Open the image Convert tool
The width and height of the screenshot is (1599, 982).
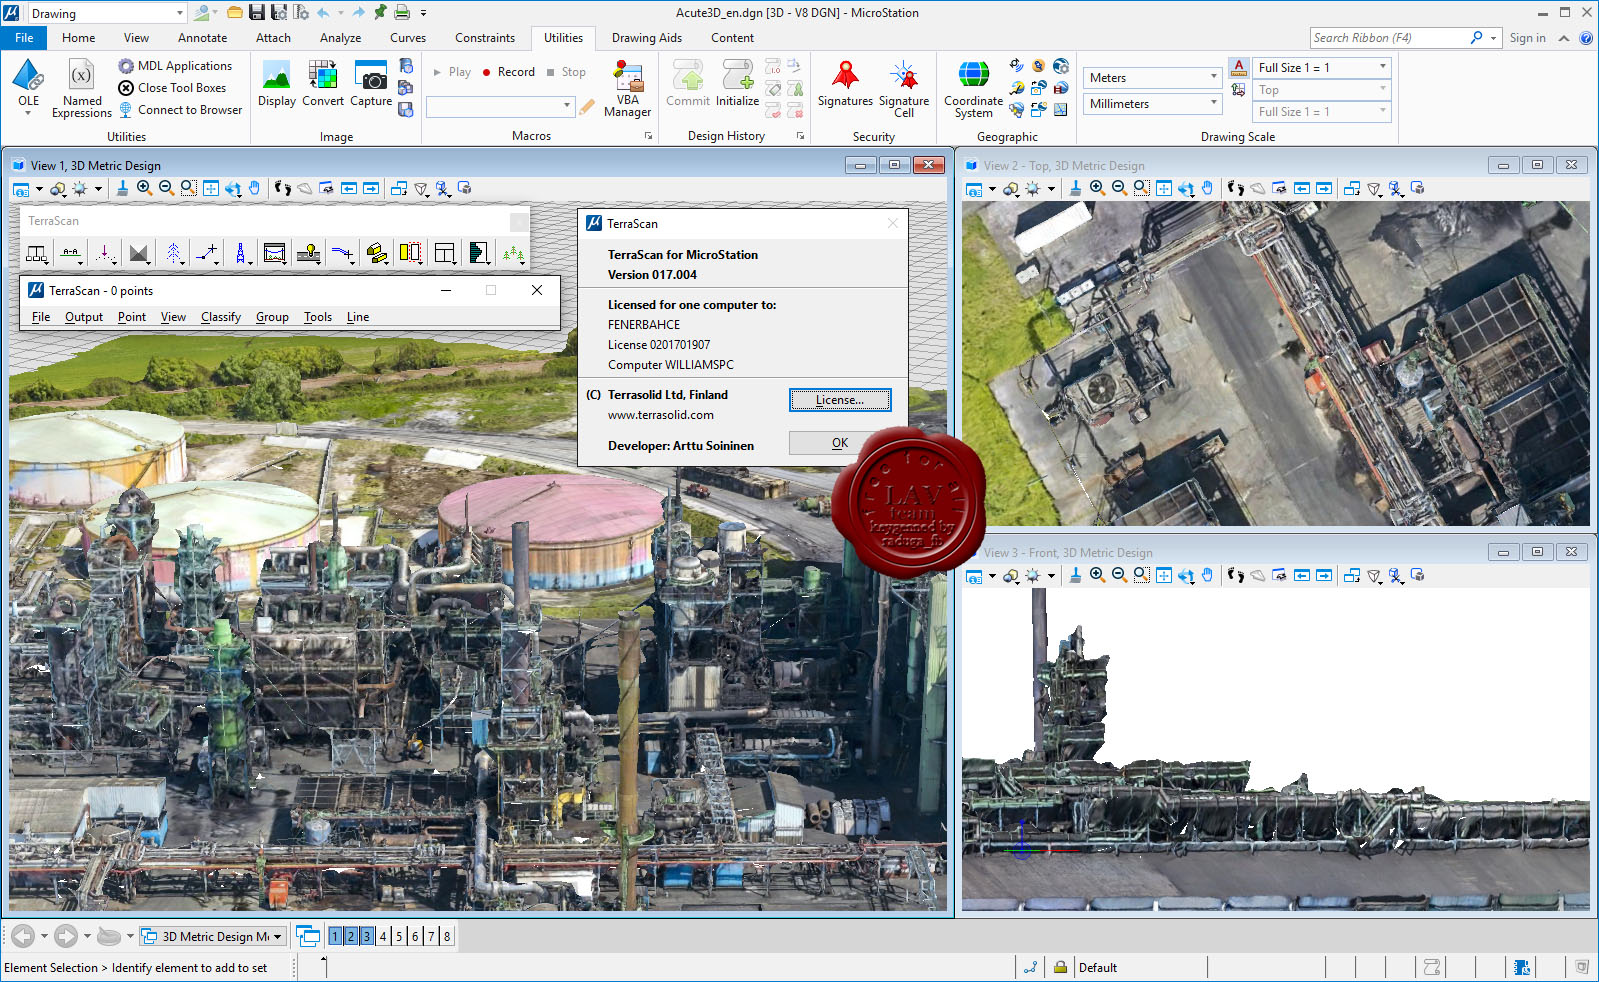pyautogui.click(x=322, y=84)
